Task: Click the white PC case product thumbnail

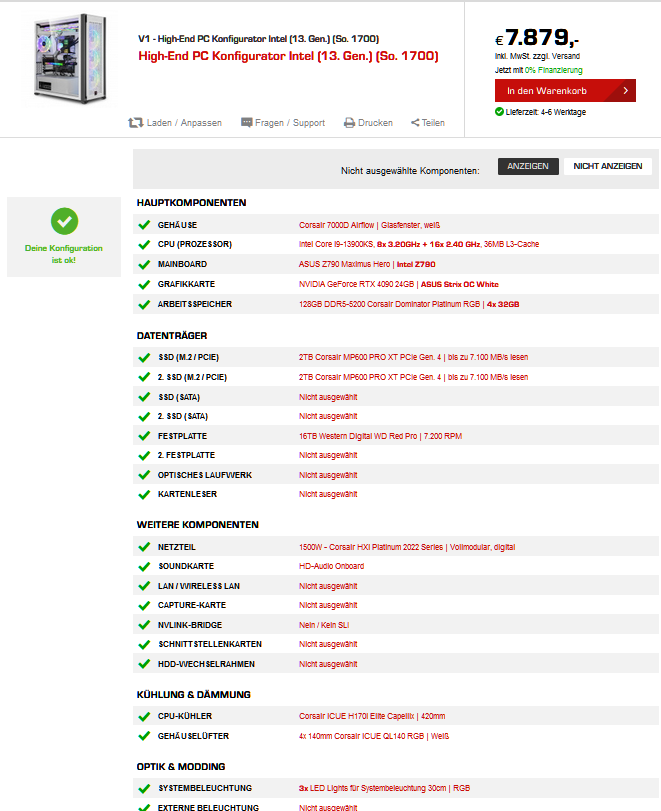Action: 70,58
